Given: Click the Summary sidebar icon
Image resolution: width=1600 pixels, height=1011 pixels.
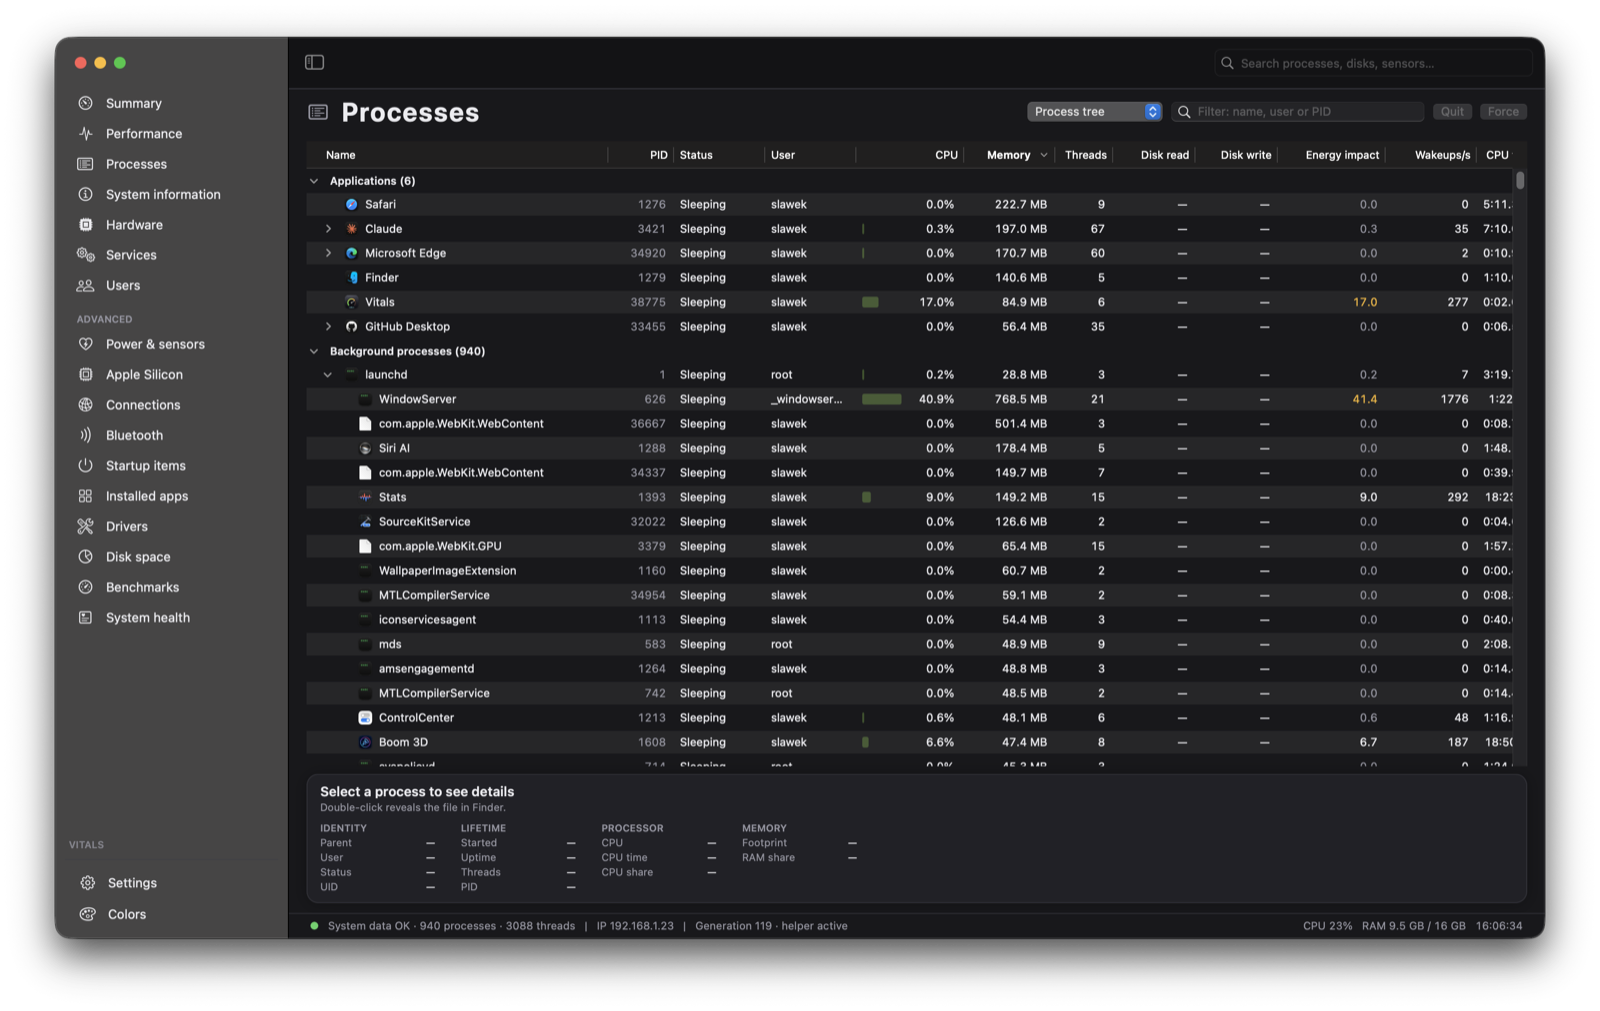Looking at the screenshot, I should tap(86, 103).
